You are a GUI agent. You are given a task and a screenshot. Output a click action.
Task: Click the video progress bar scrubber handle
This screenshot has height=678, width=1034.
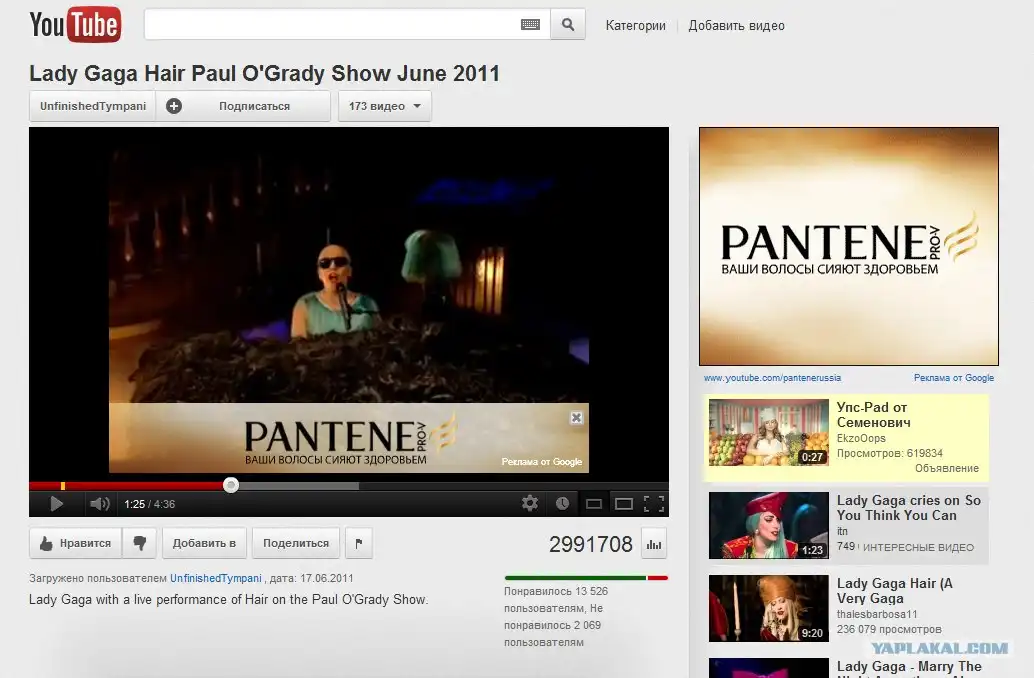click(231, 485)
